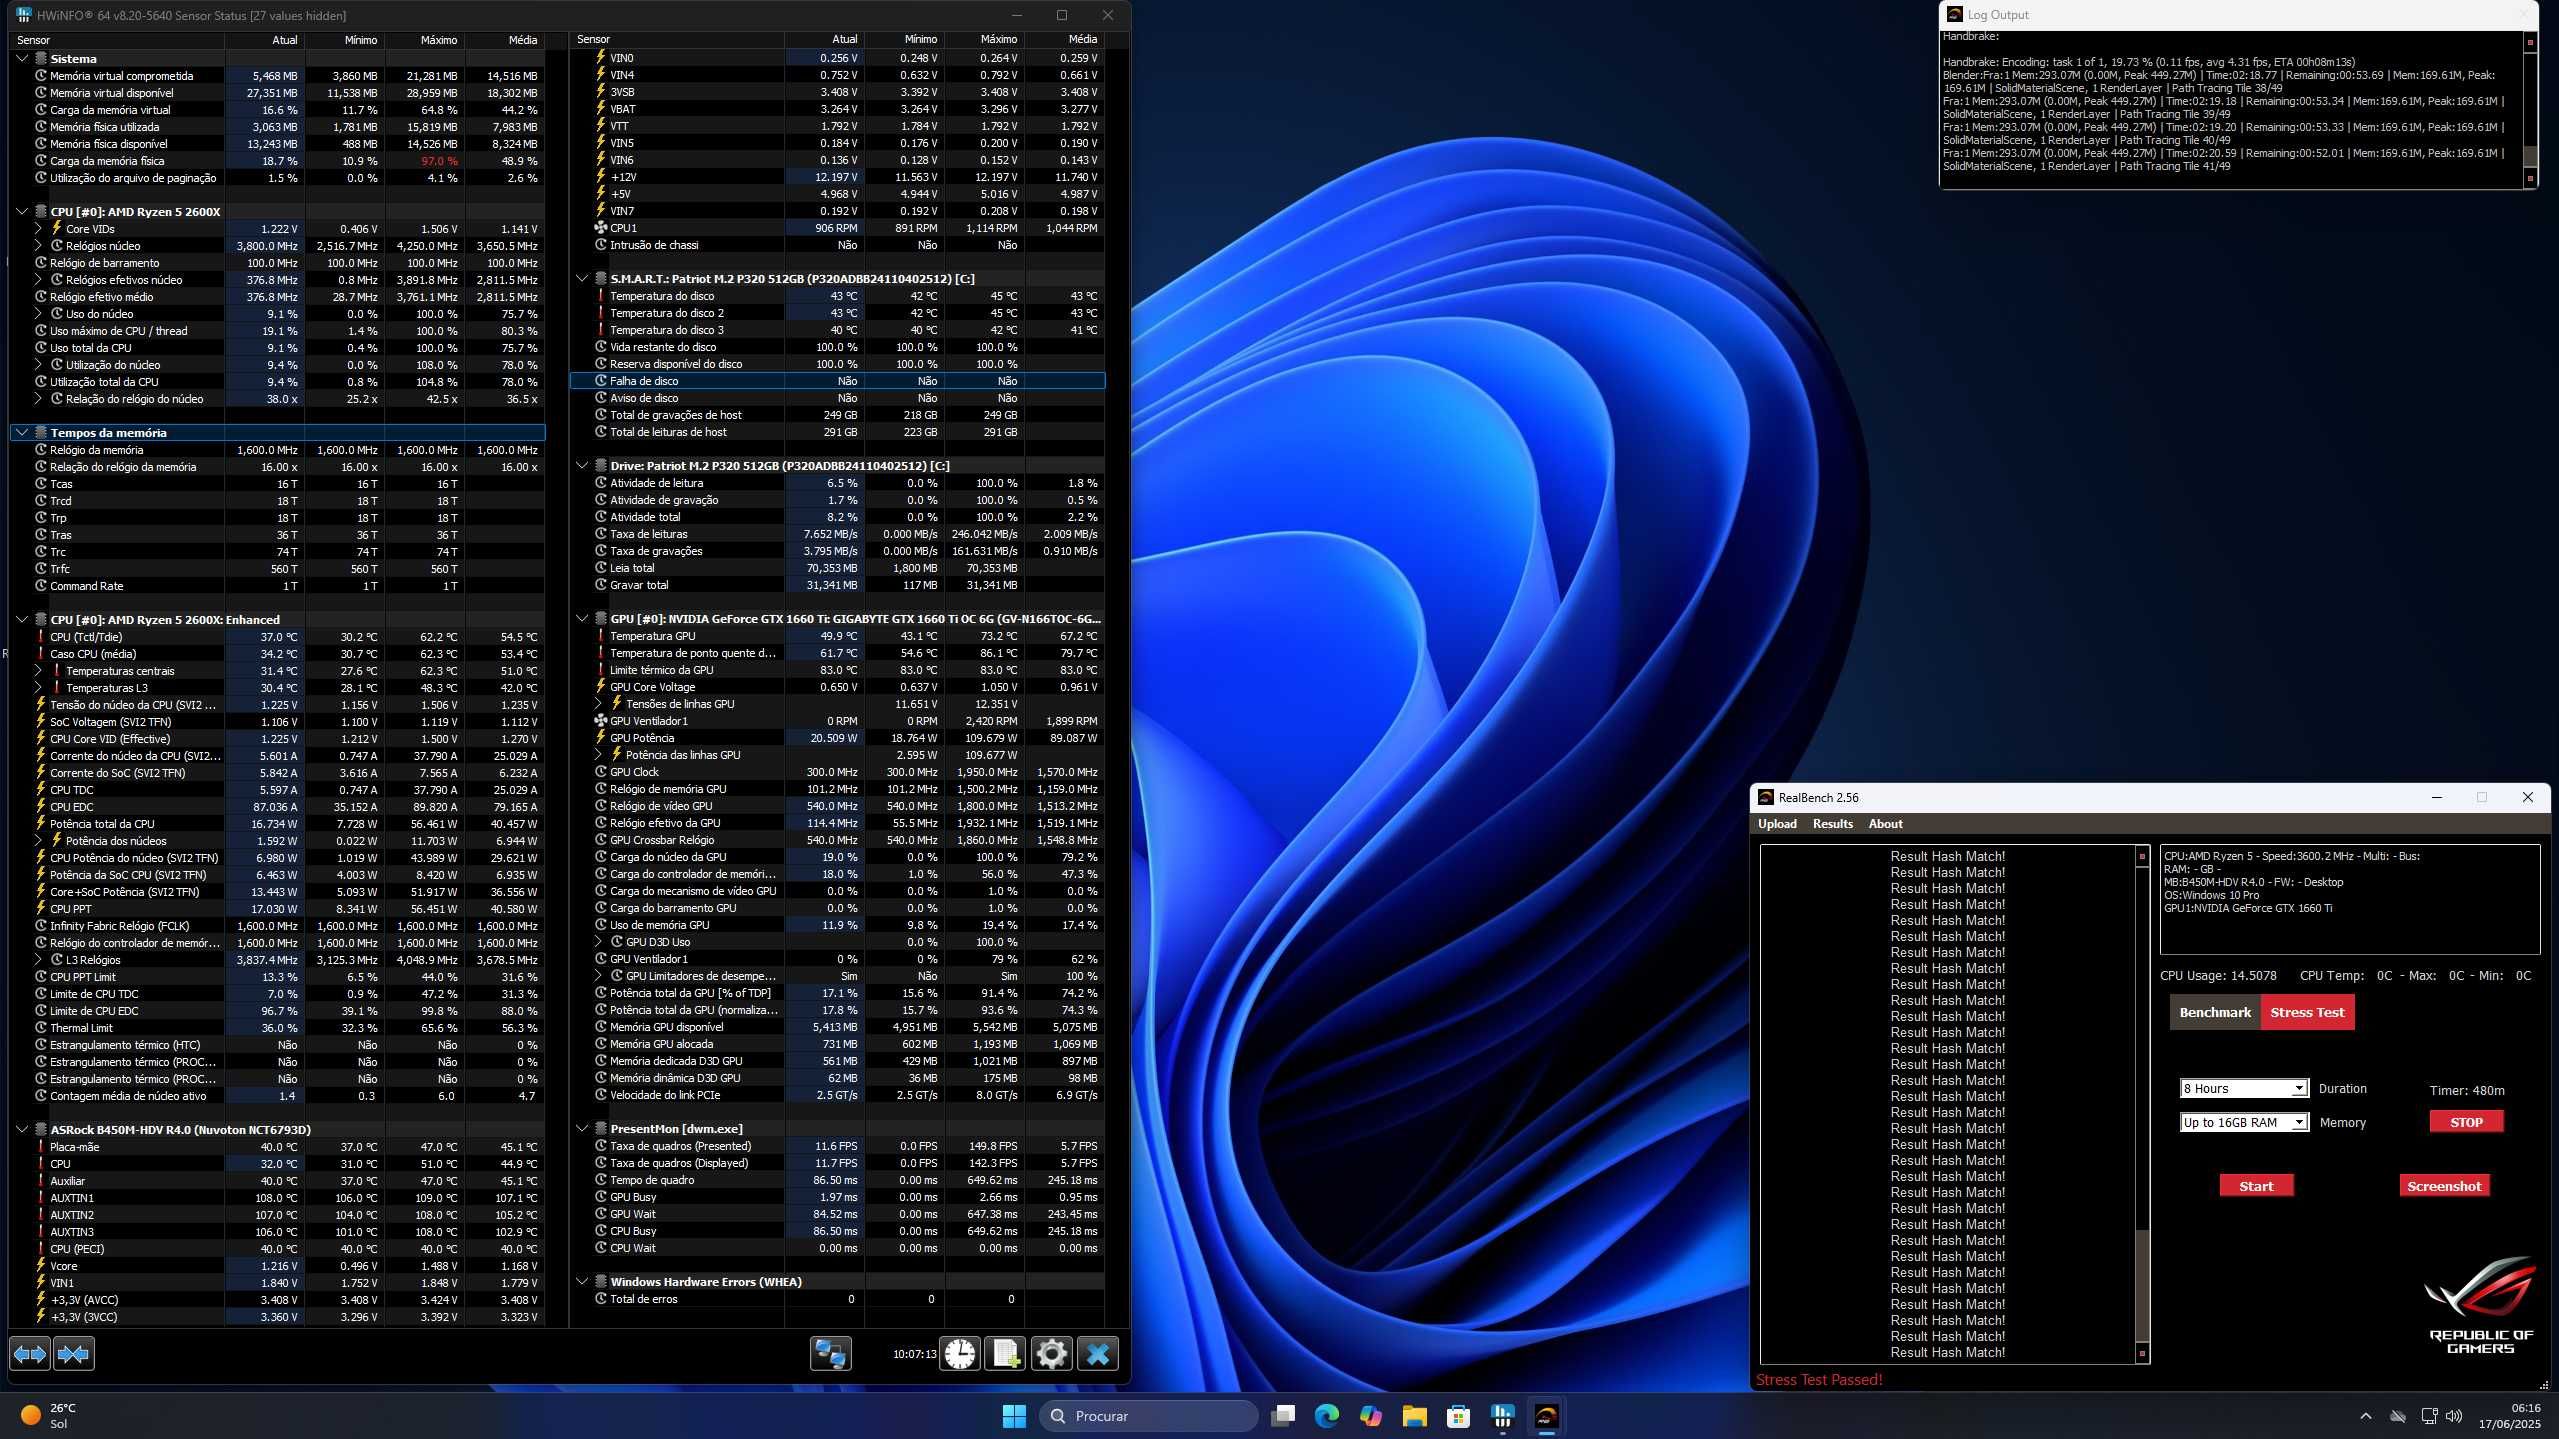
Task: Select the Carga da memória física row
Action: (277, 161)
